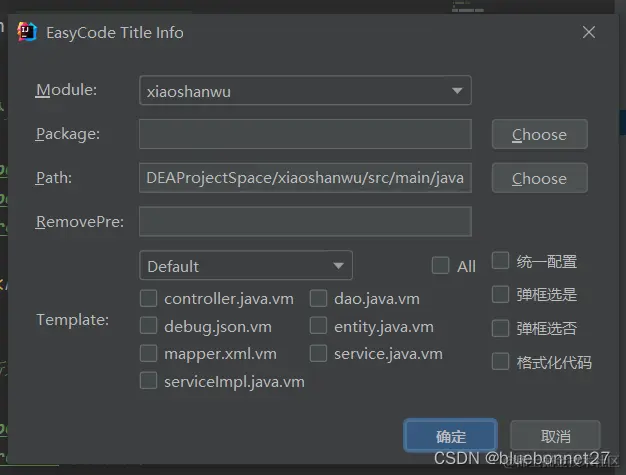Click the 确定 confirm button
The width and height of the screenshot is (626, 475).
click(x=450, y=435)
